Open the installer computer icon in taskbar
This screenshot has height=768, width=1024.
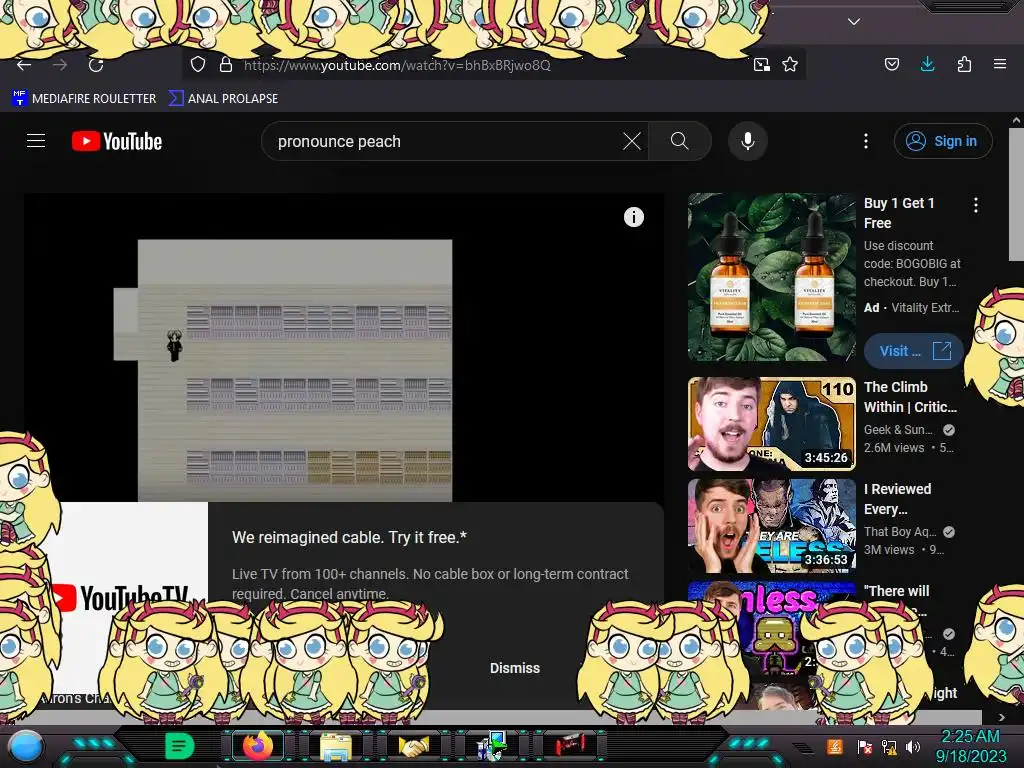point(491,746)
